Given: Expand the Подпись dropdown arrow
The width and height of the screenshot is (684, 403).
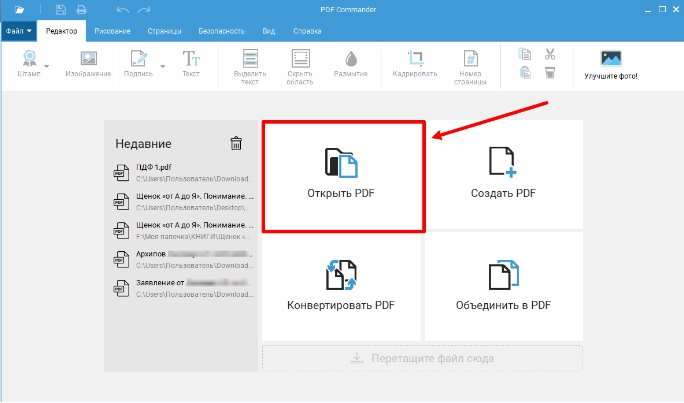Looking at the screenshot, I should pyautogui.click(x=163, y=68).
